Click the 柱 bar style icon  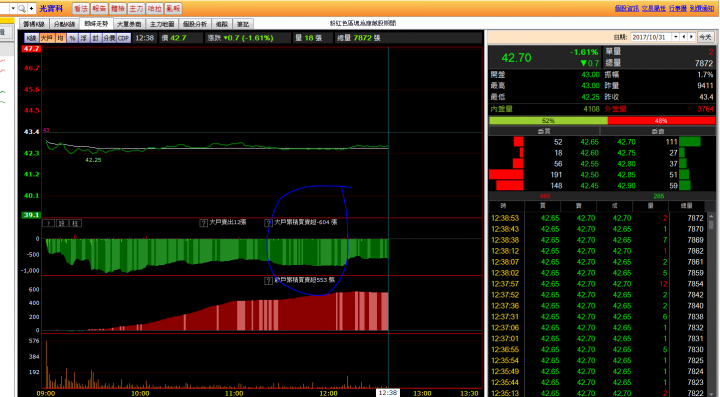click(x=76, y=223)
